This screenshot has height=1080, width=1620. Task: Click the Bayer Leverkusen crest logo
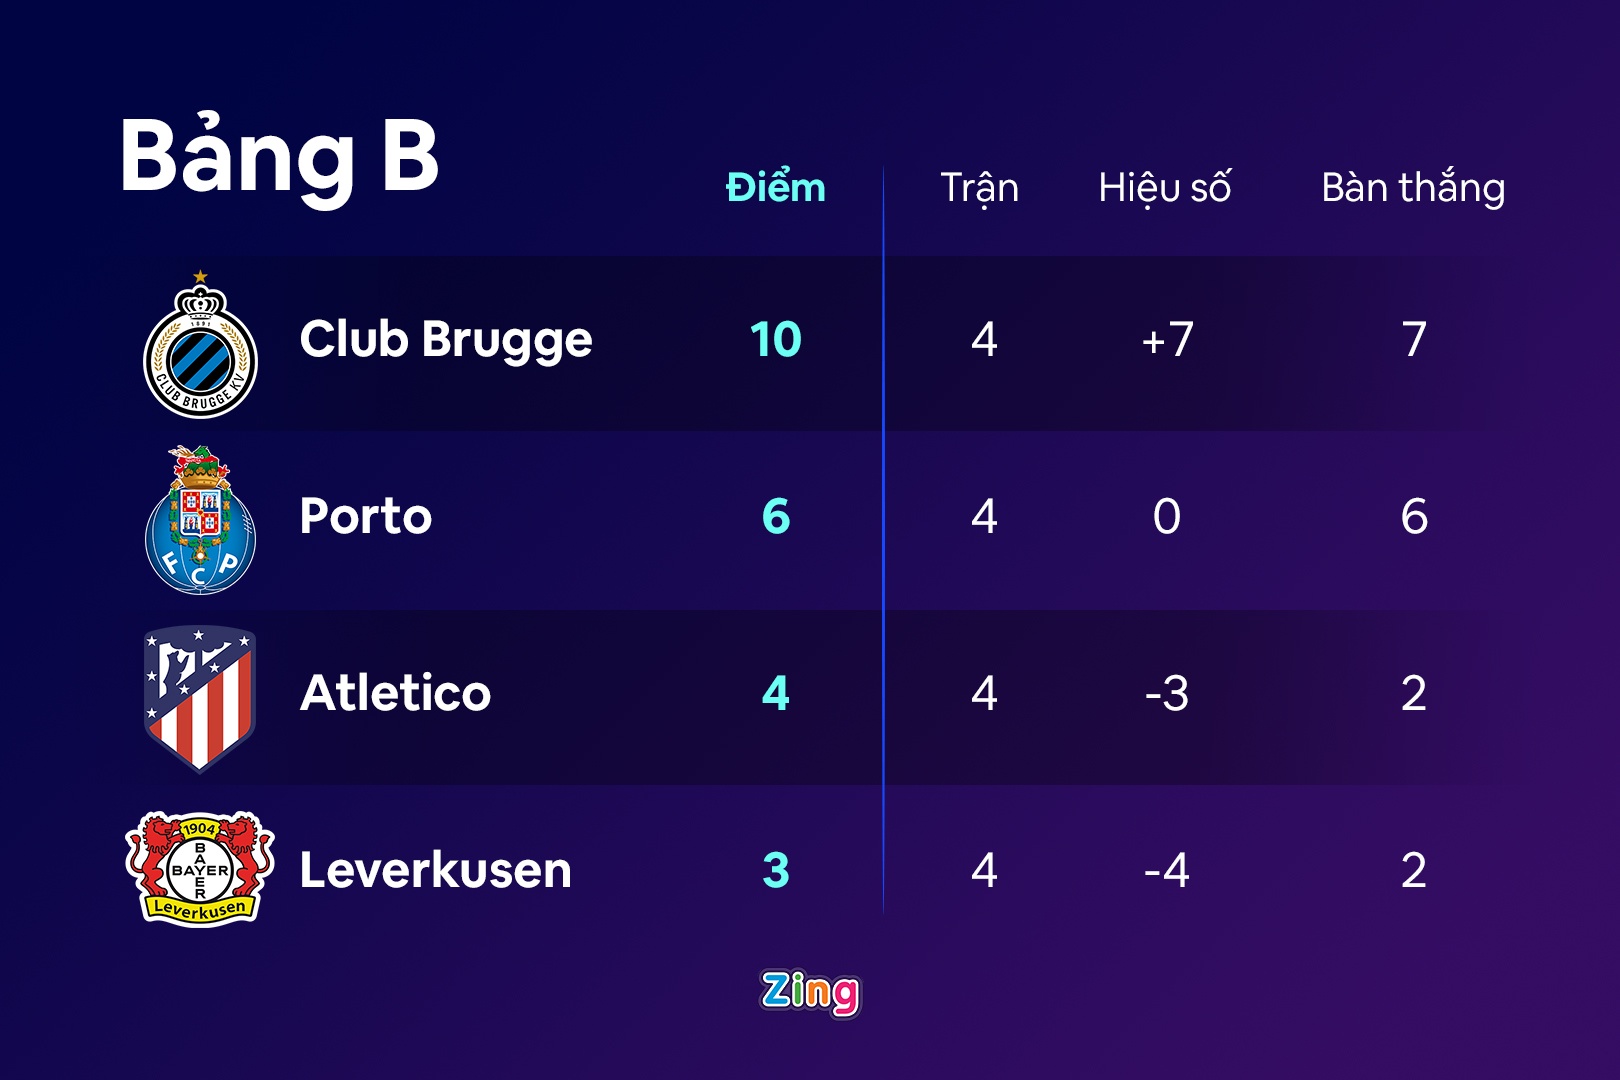200,869
